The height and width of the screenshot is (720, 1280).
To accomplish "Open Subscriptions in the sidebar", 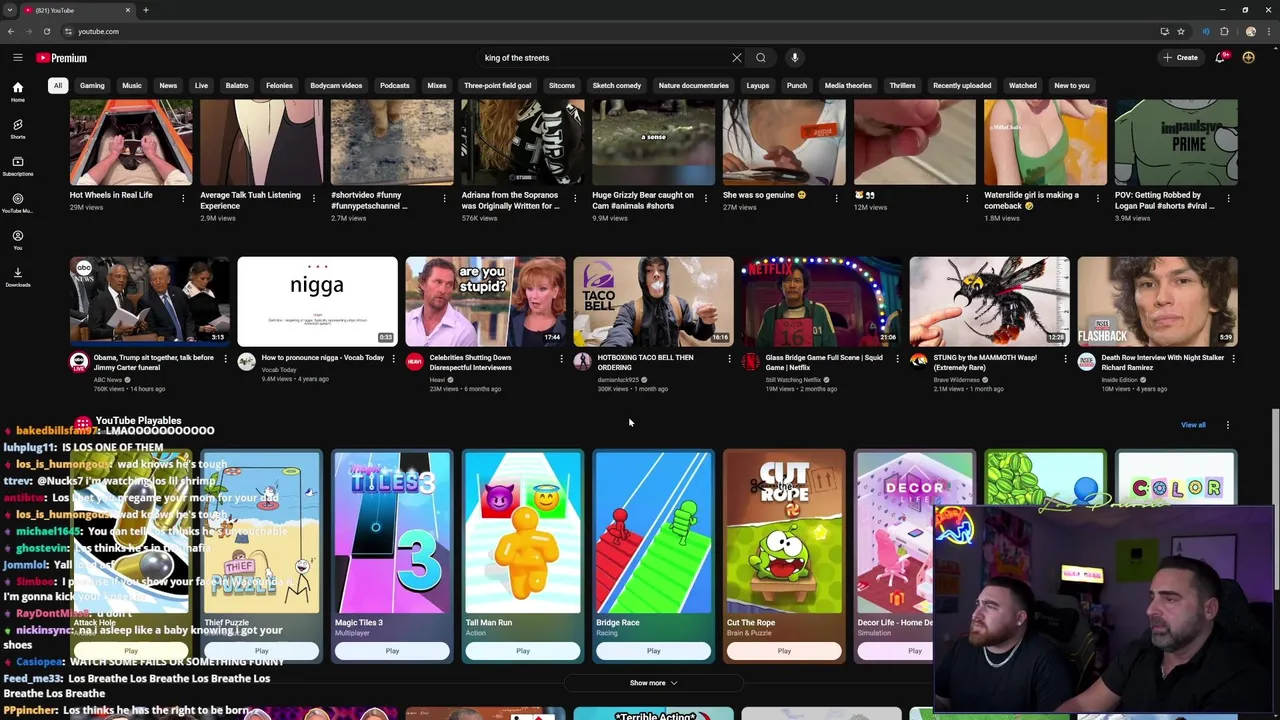I will (x=18, y=166).
